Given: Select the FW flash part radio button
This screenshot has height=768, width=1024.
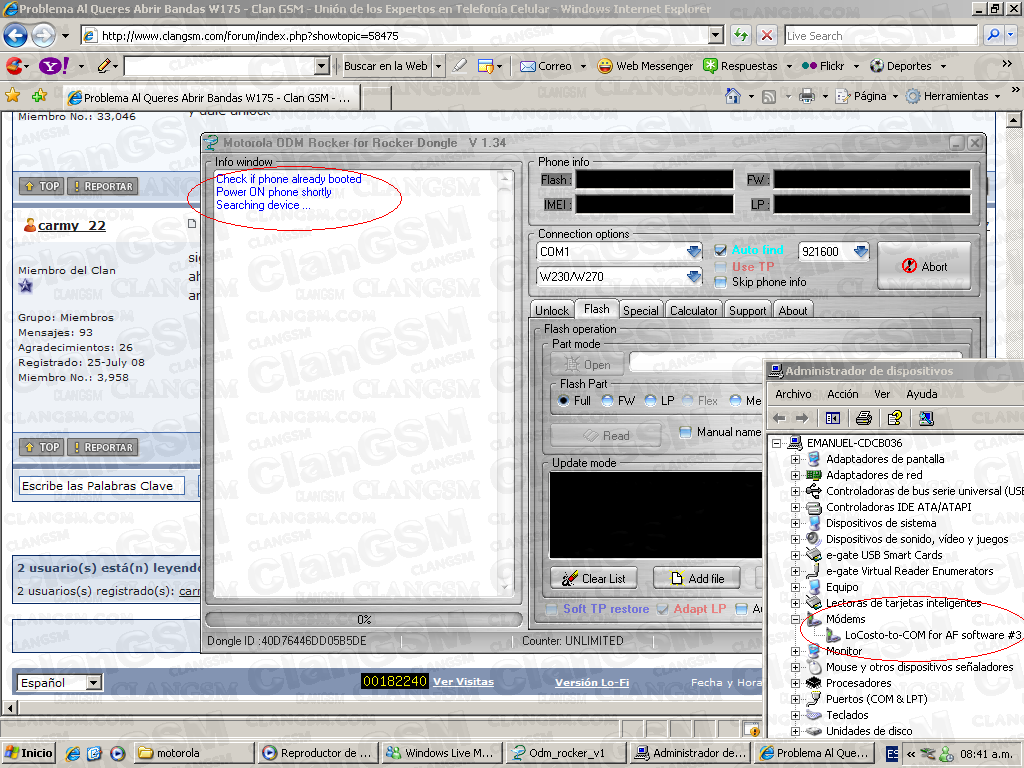Looking at the screenshot, I should 607,400.
